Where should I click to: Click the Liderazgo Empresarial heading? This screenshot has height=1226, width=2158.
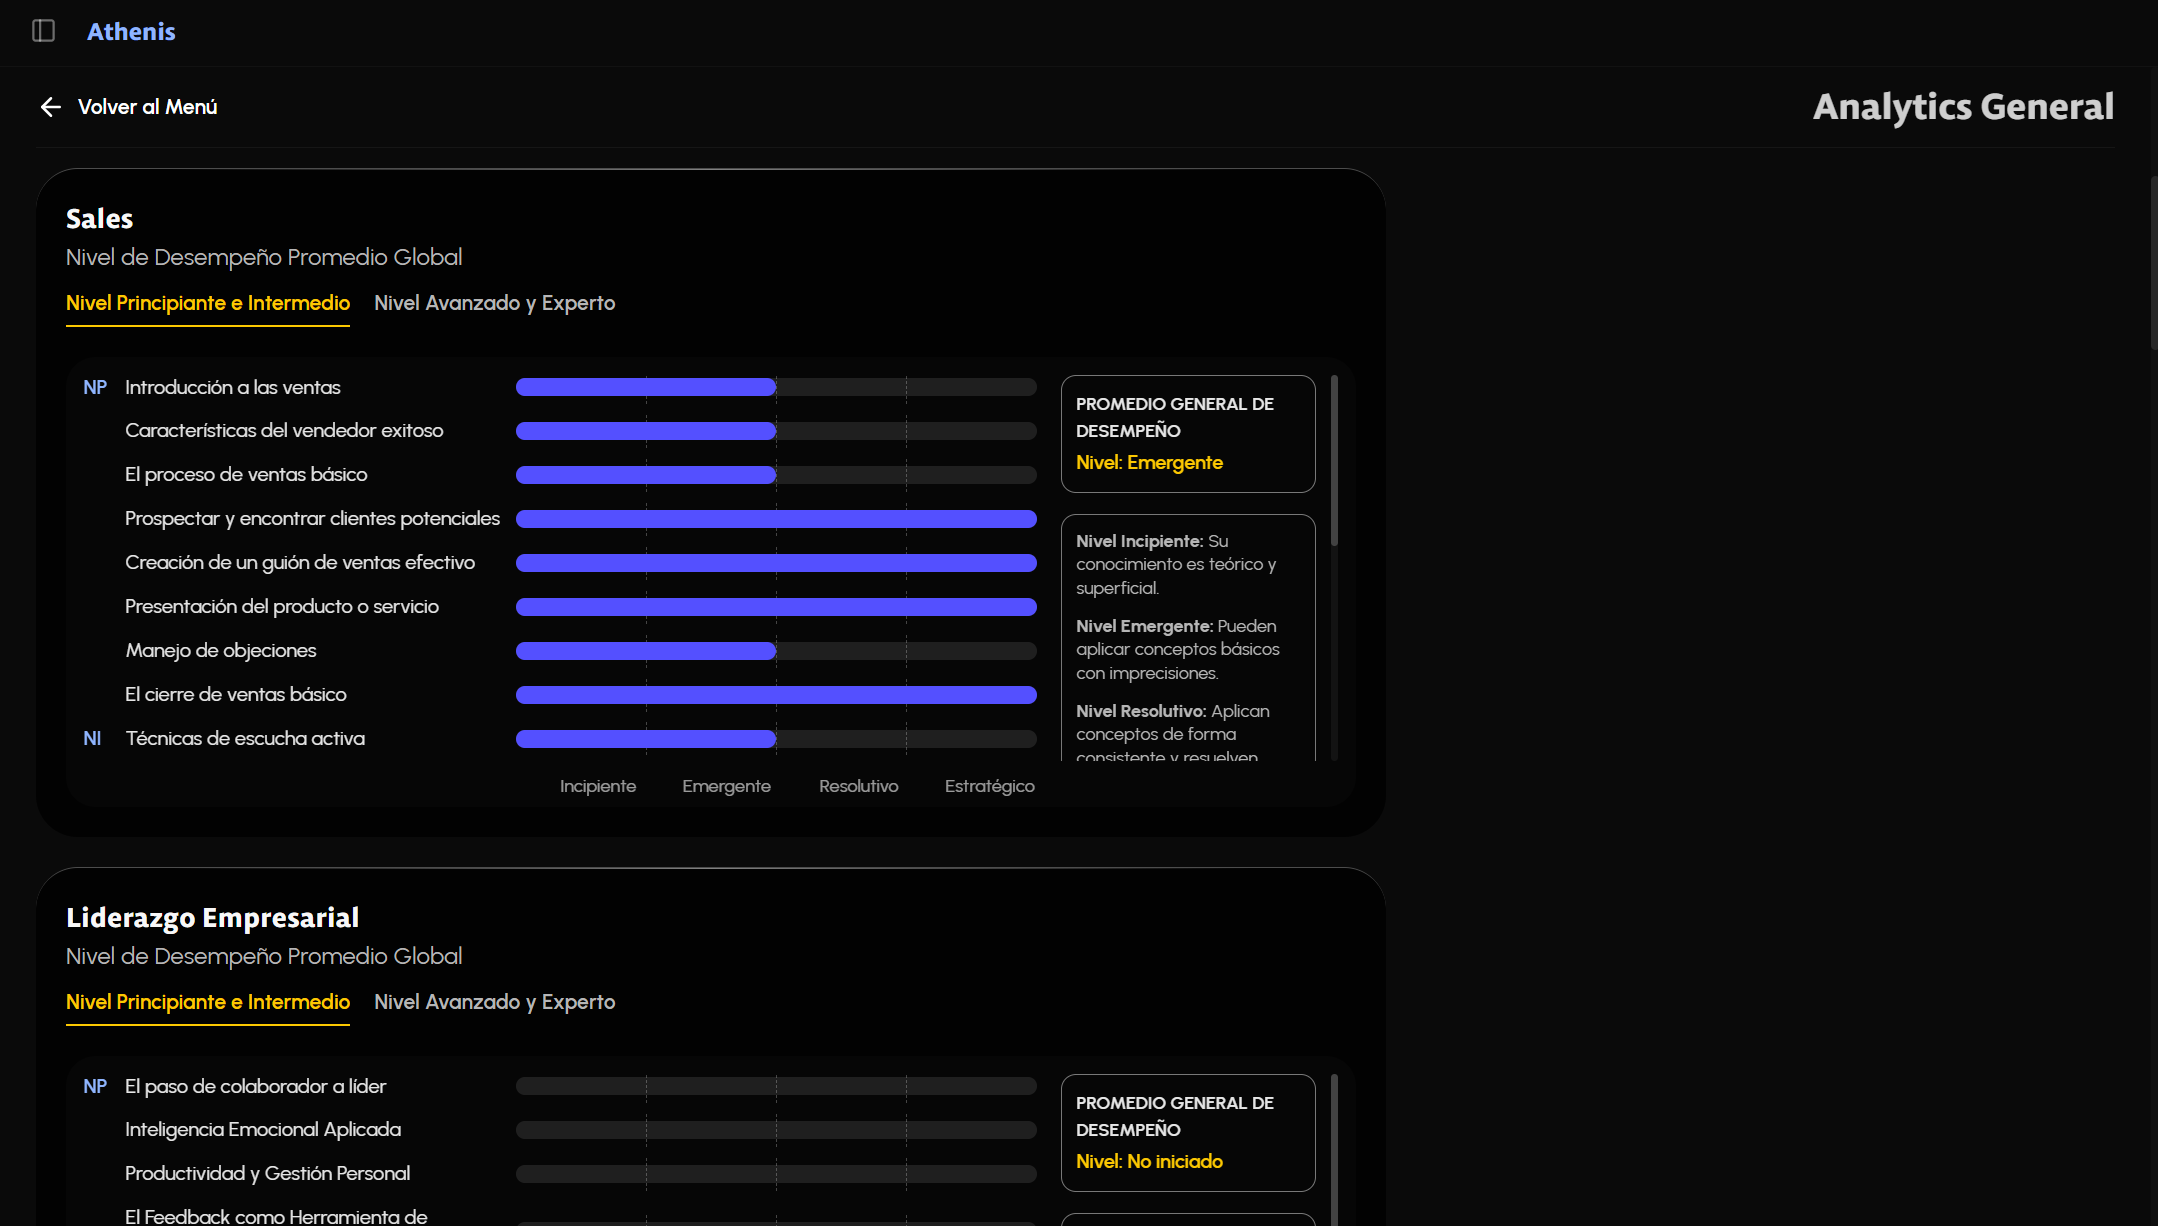pos(212,917)
